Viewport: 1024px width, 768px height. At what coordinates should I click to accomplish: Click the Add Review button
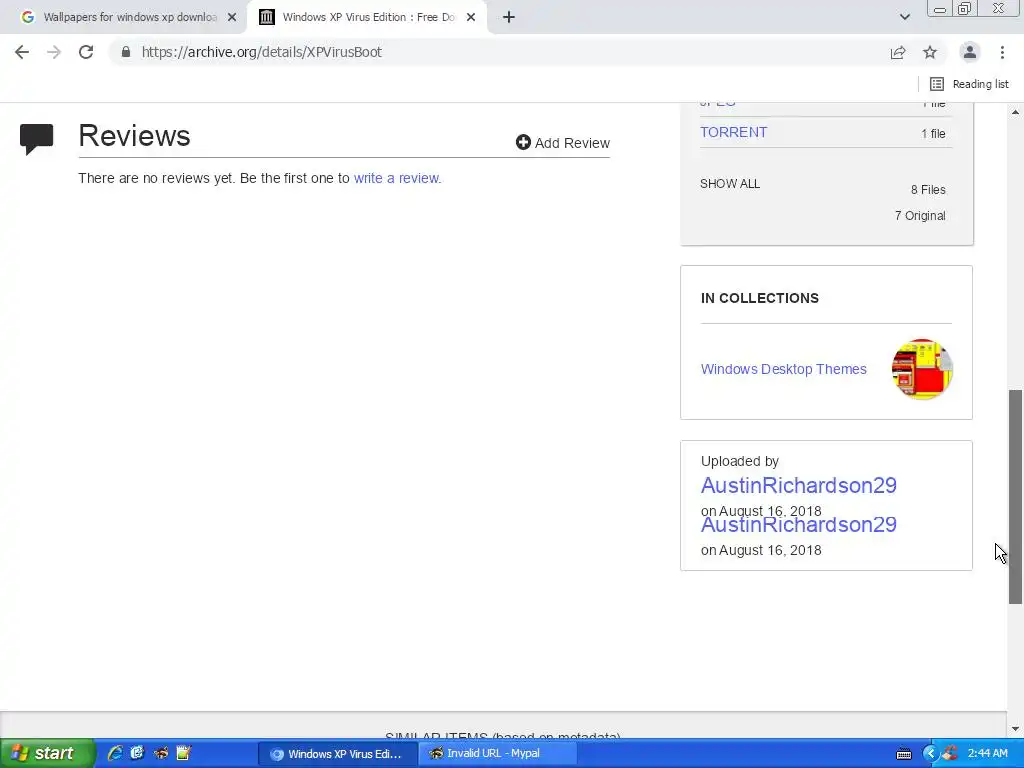tap(563, 142)
